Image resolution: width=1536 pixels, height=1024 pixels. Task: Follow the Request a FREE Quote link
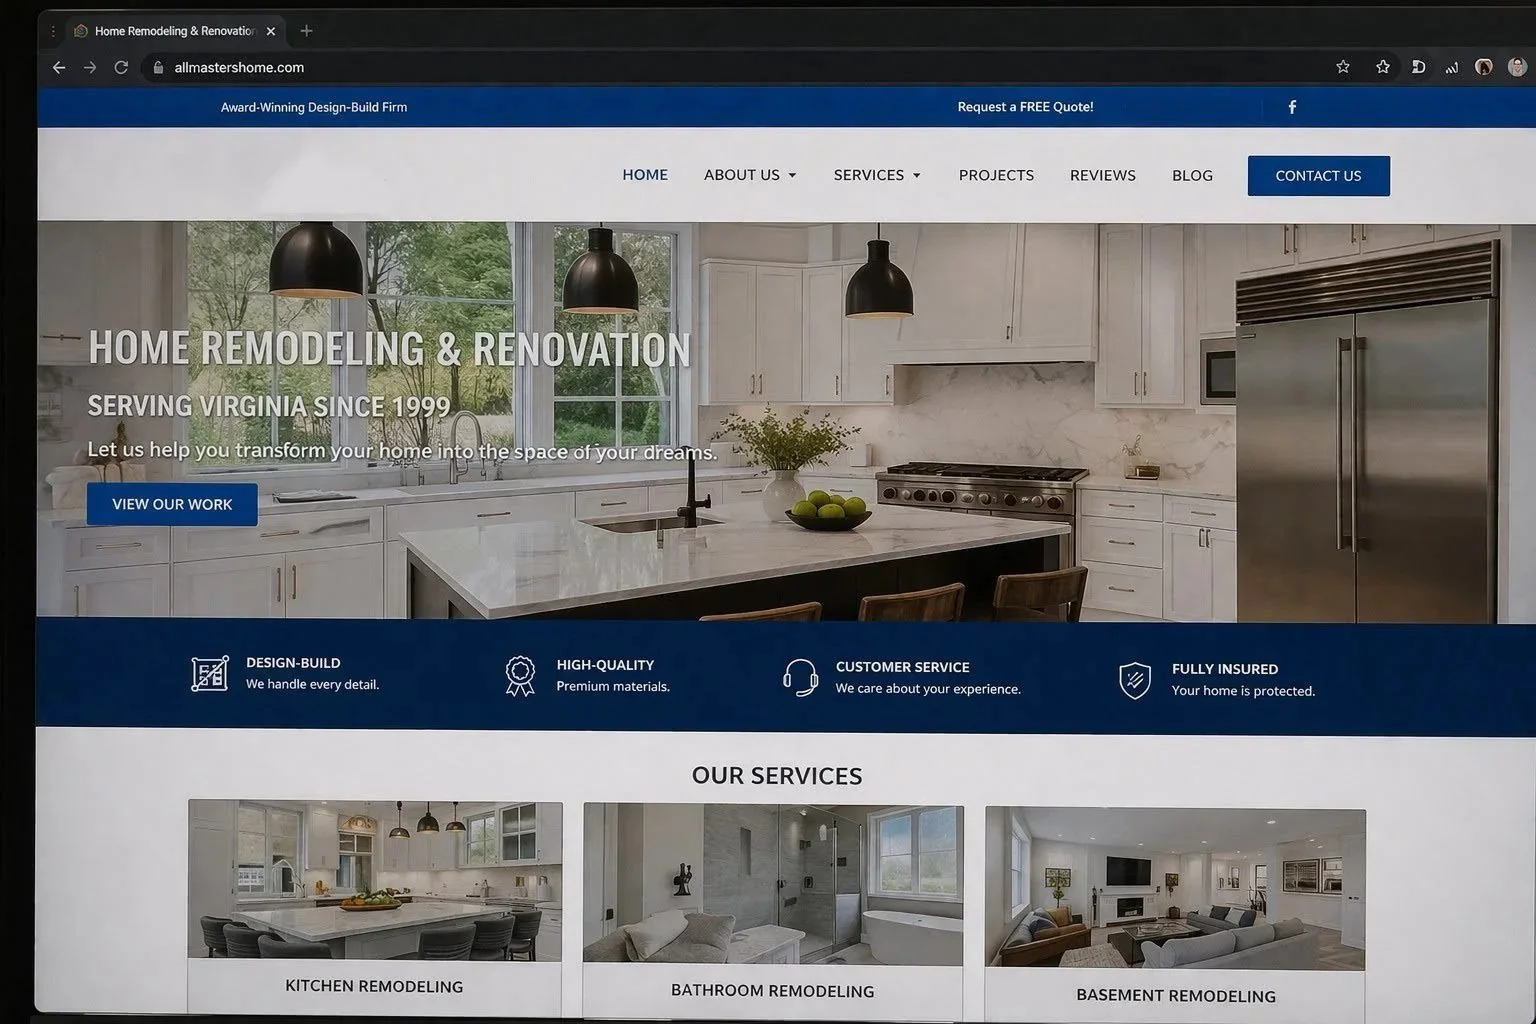1025,106
